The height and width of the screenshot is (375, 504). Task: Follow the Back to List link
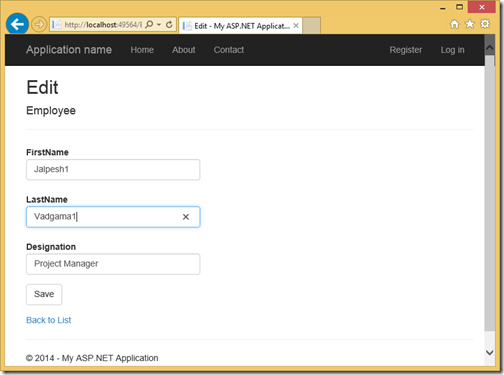click(x=49, y=320)
